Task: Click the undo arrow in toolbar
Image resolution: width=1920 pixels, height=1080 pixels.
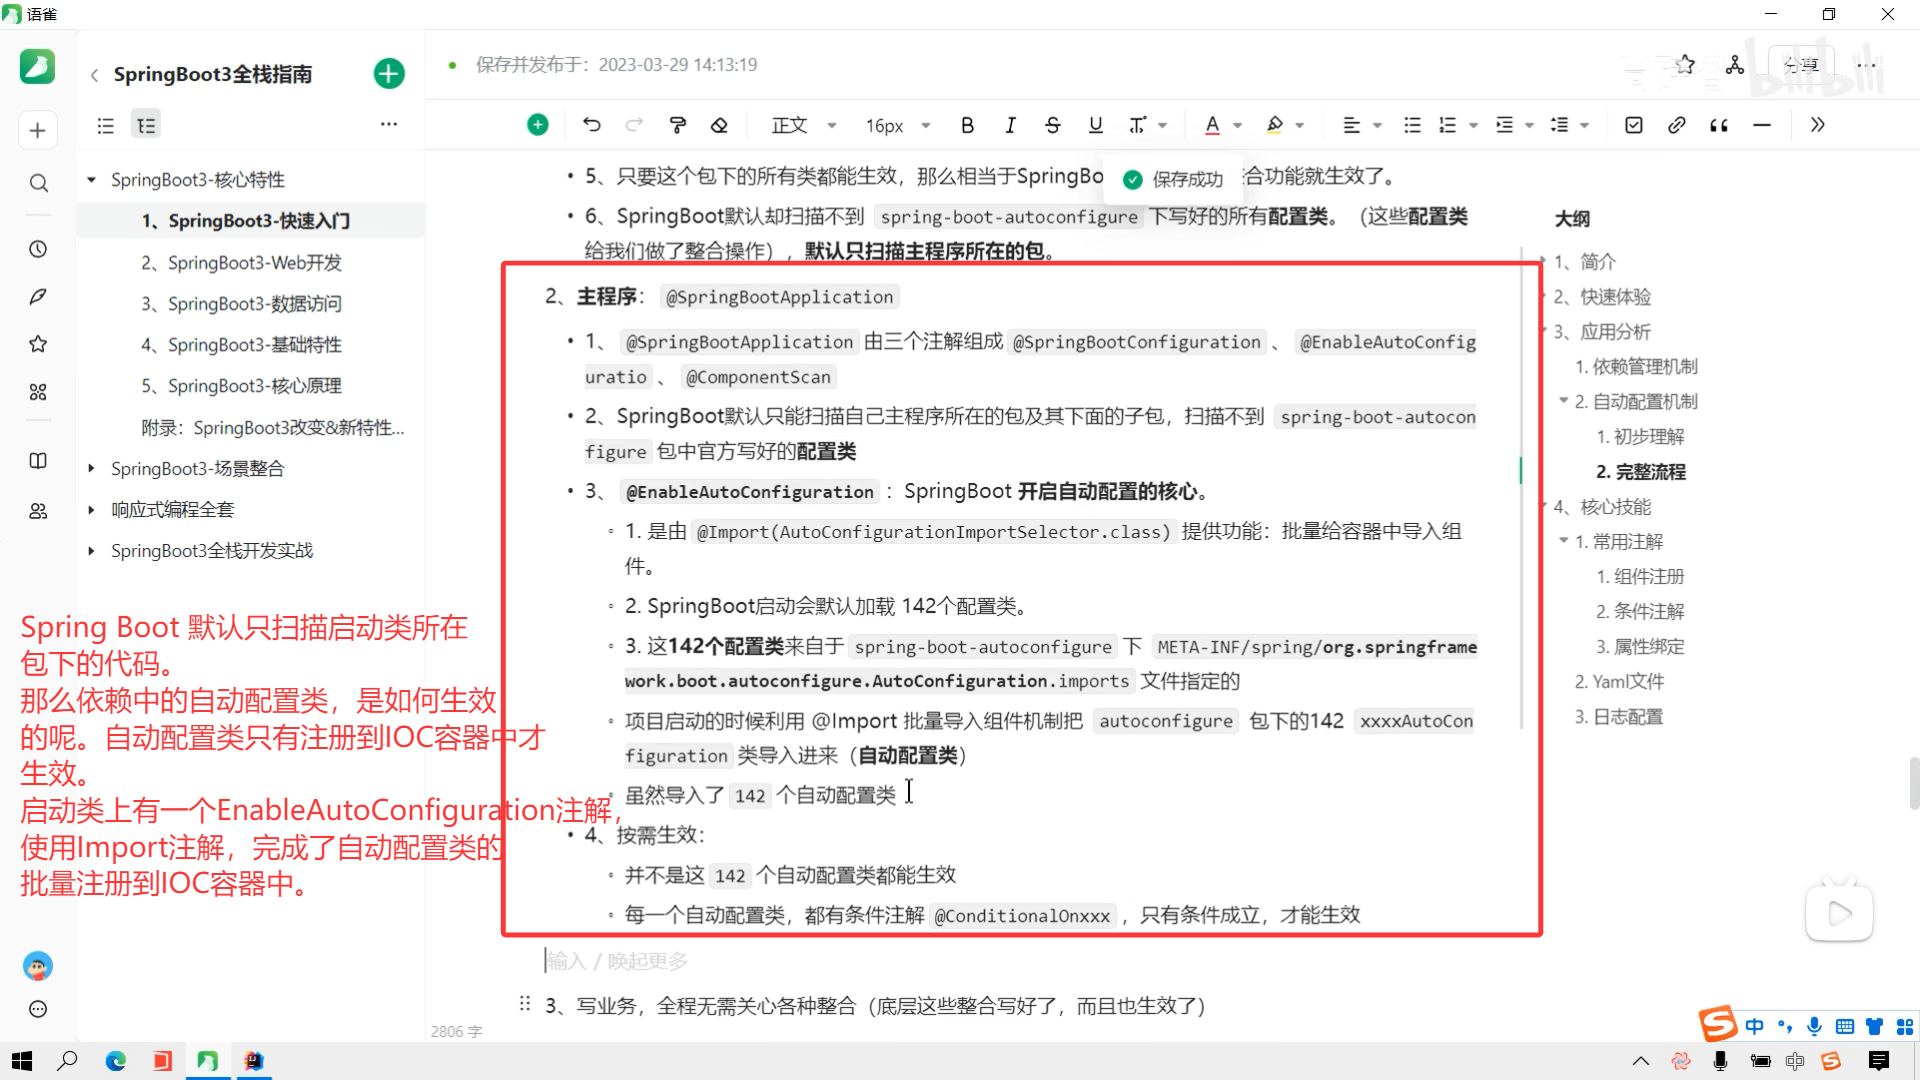Action: click(x=591, y=125)
